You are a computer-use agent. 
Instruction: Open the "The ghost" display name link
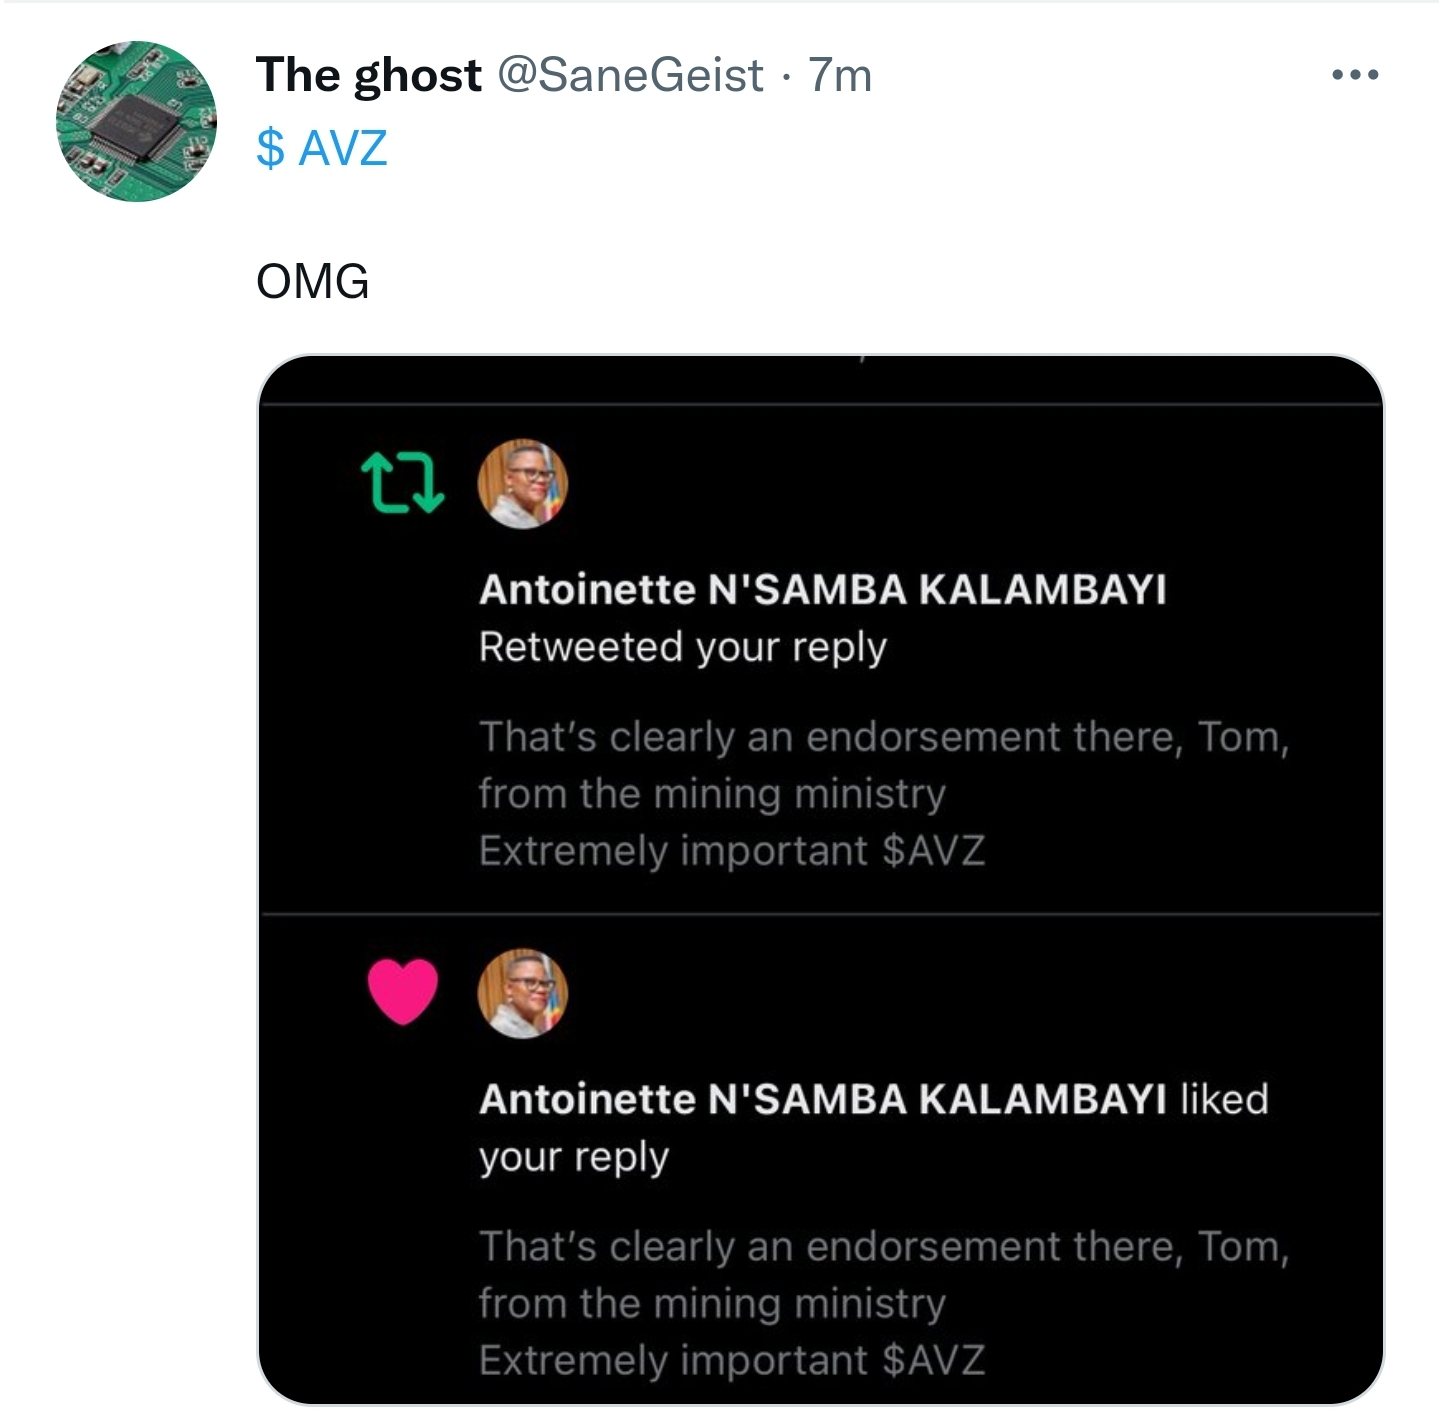368,75
